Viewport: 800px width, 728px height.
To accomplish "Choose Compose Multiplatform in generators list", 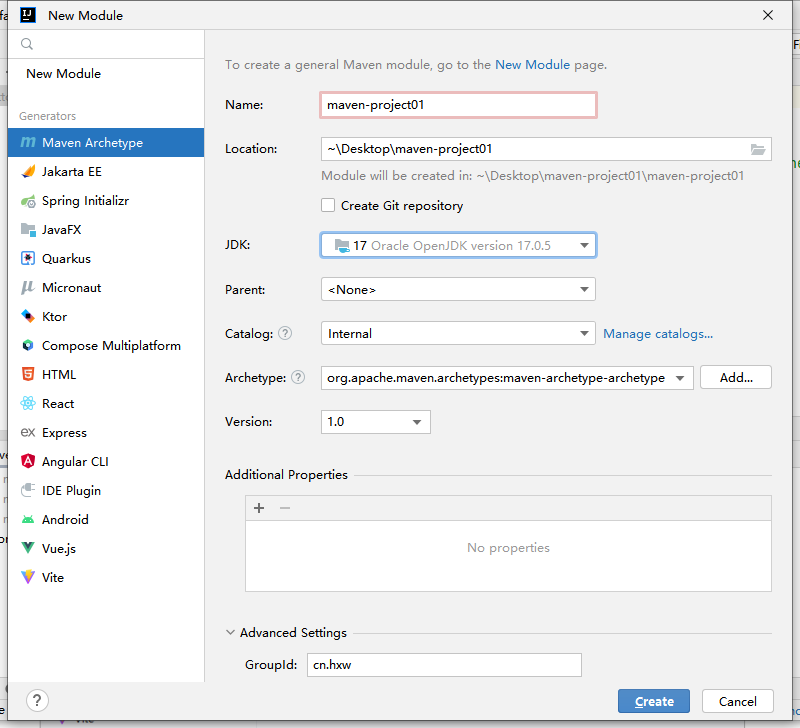I will pyautogui.click(x=111, y=346).
